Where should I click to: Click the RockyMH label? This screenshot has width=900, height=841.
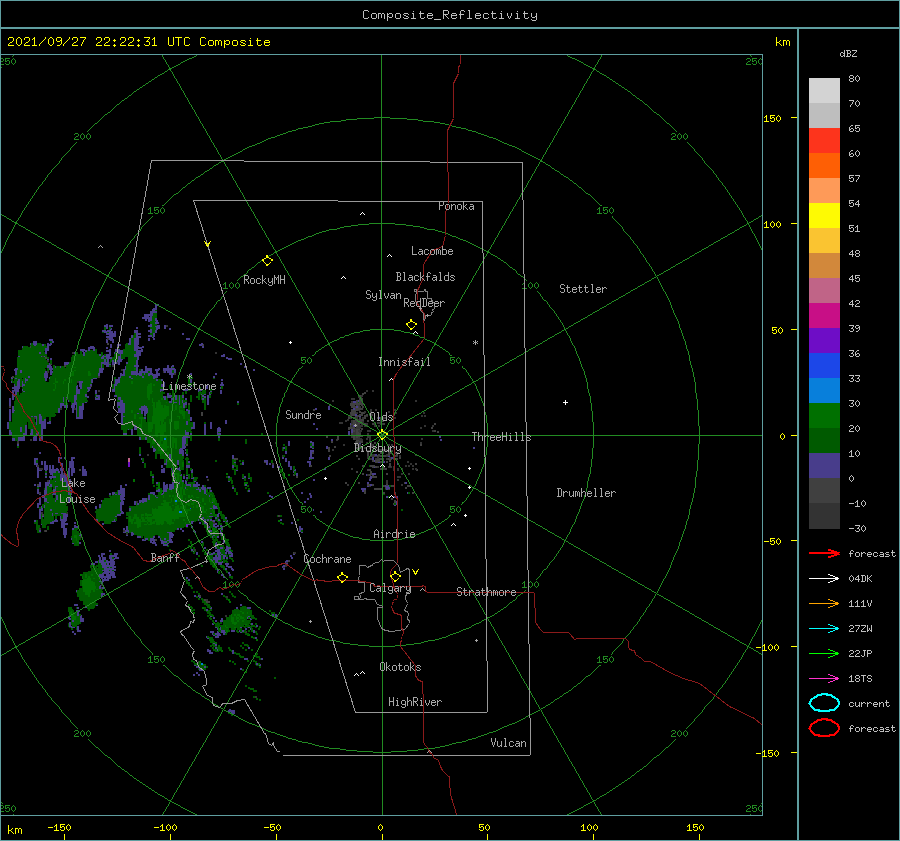(x=264, y=280)
